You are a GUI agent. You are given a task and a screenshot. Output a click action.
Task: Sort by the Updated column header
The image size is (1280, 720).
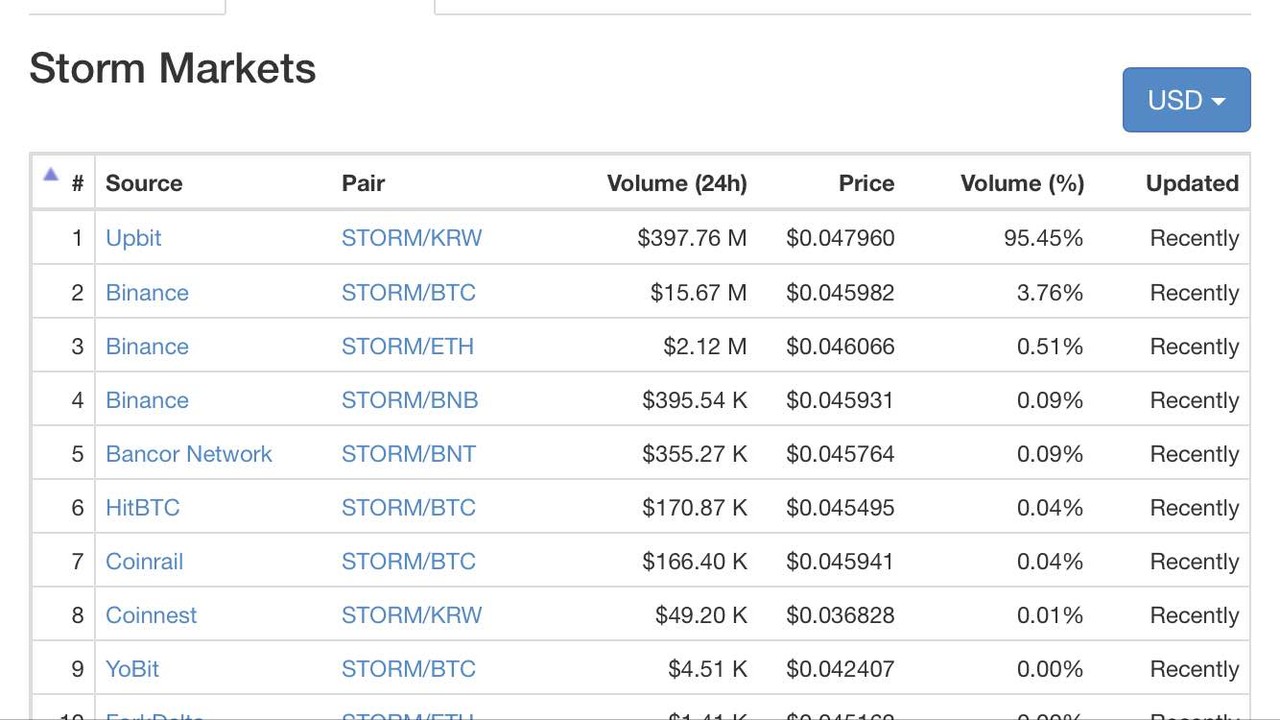click(1191, 183)
